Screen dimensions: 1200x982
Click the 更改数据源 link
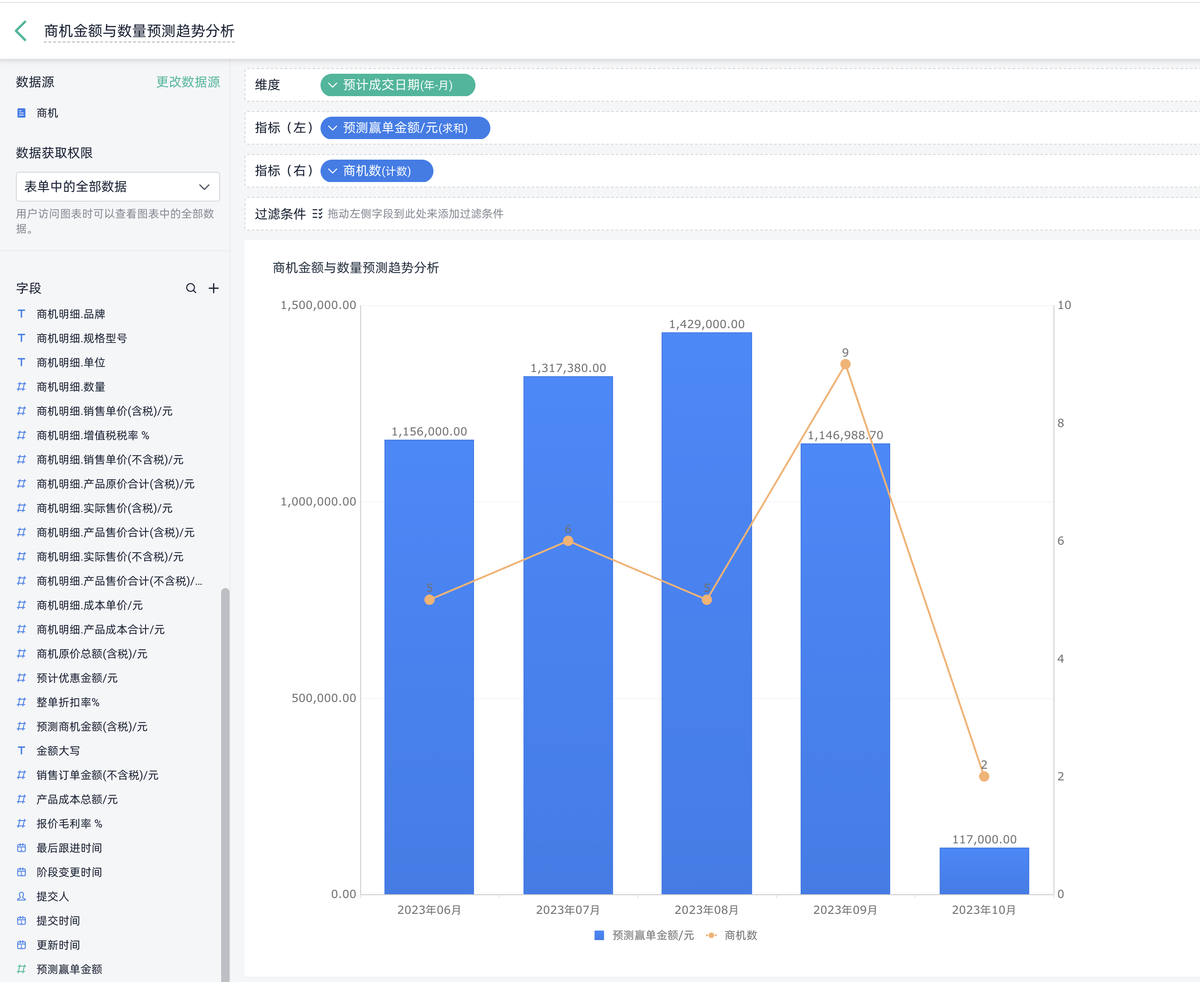click(x=189, y=81)
